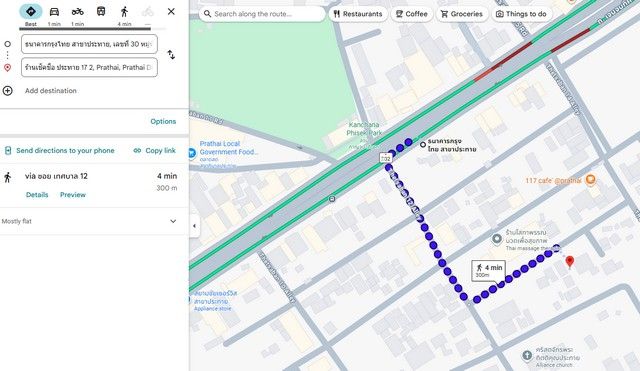Viewport: 640px width, 371px height.
Task: Copy link to this route
Action: tap(155, 151)
